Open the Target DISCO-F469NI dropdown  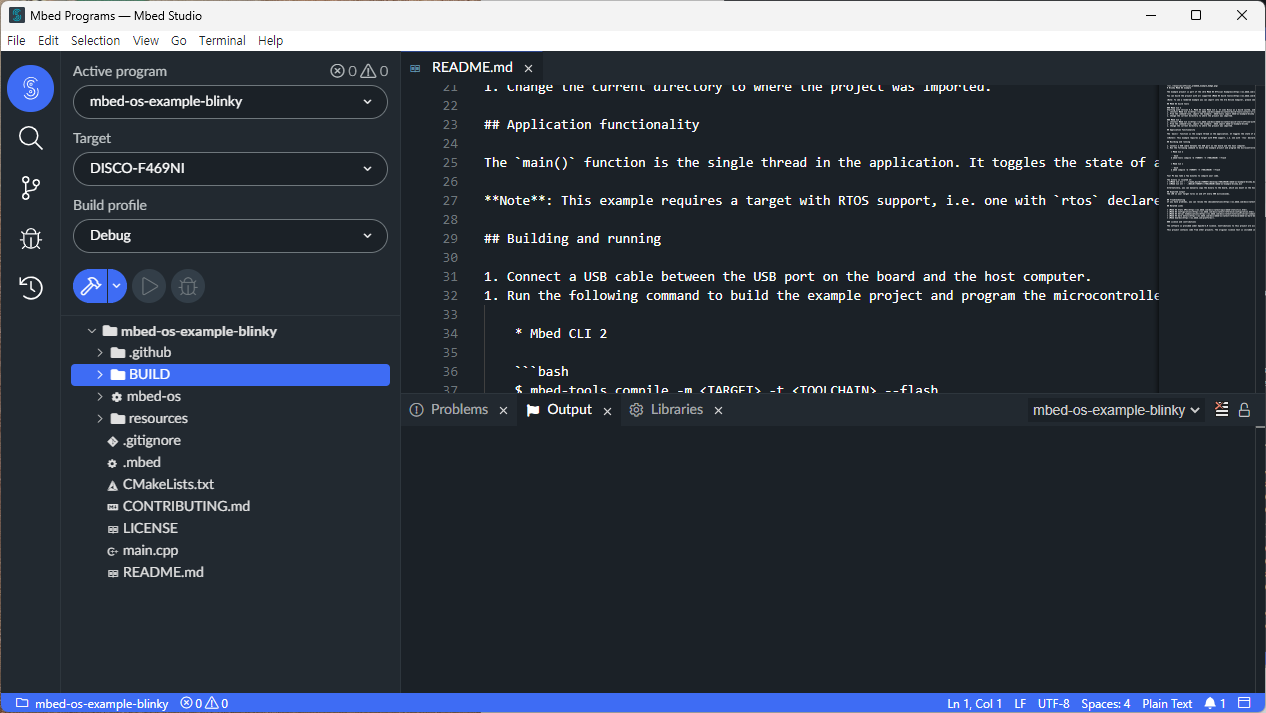pyautogui.click(x=230, y=169)
